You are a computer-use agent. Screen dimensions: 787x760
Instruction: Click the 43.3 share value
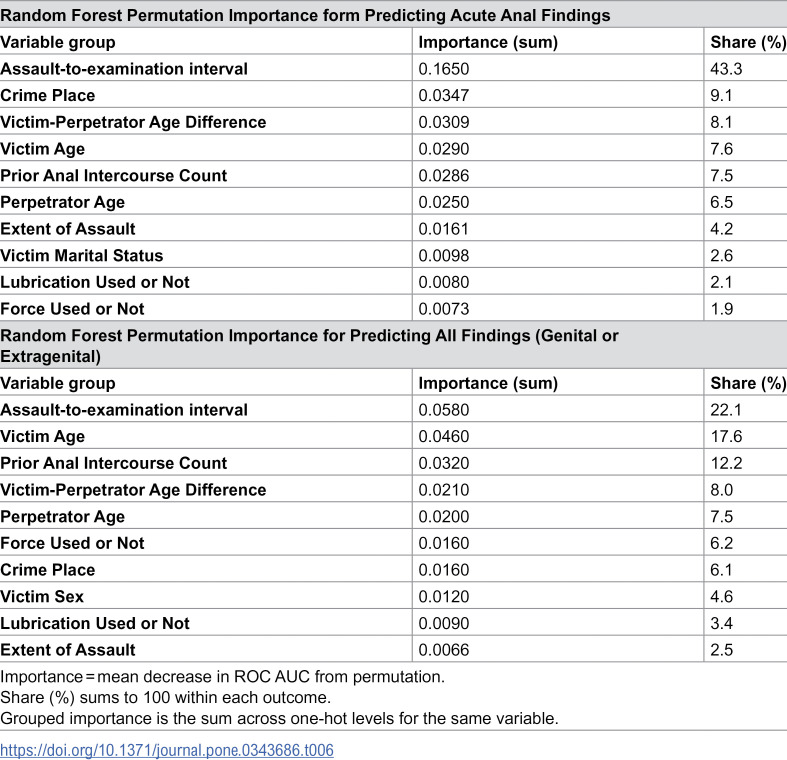[x=726, y=69]
